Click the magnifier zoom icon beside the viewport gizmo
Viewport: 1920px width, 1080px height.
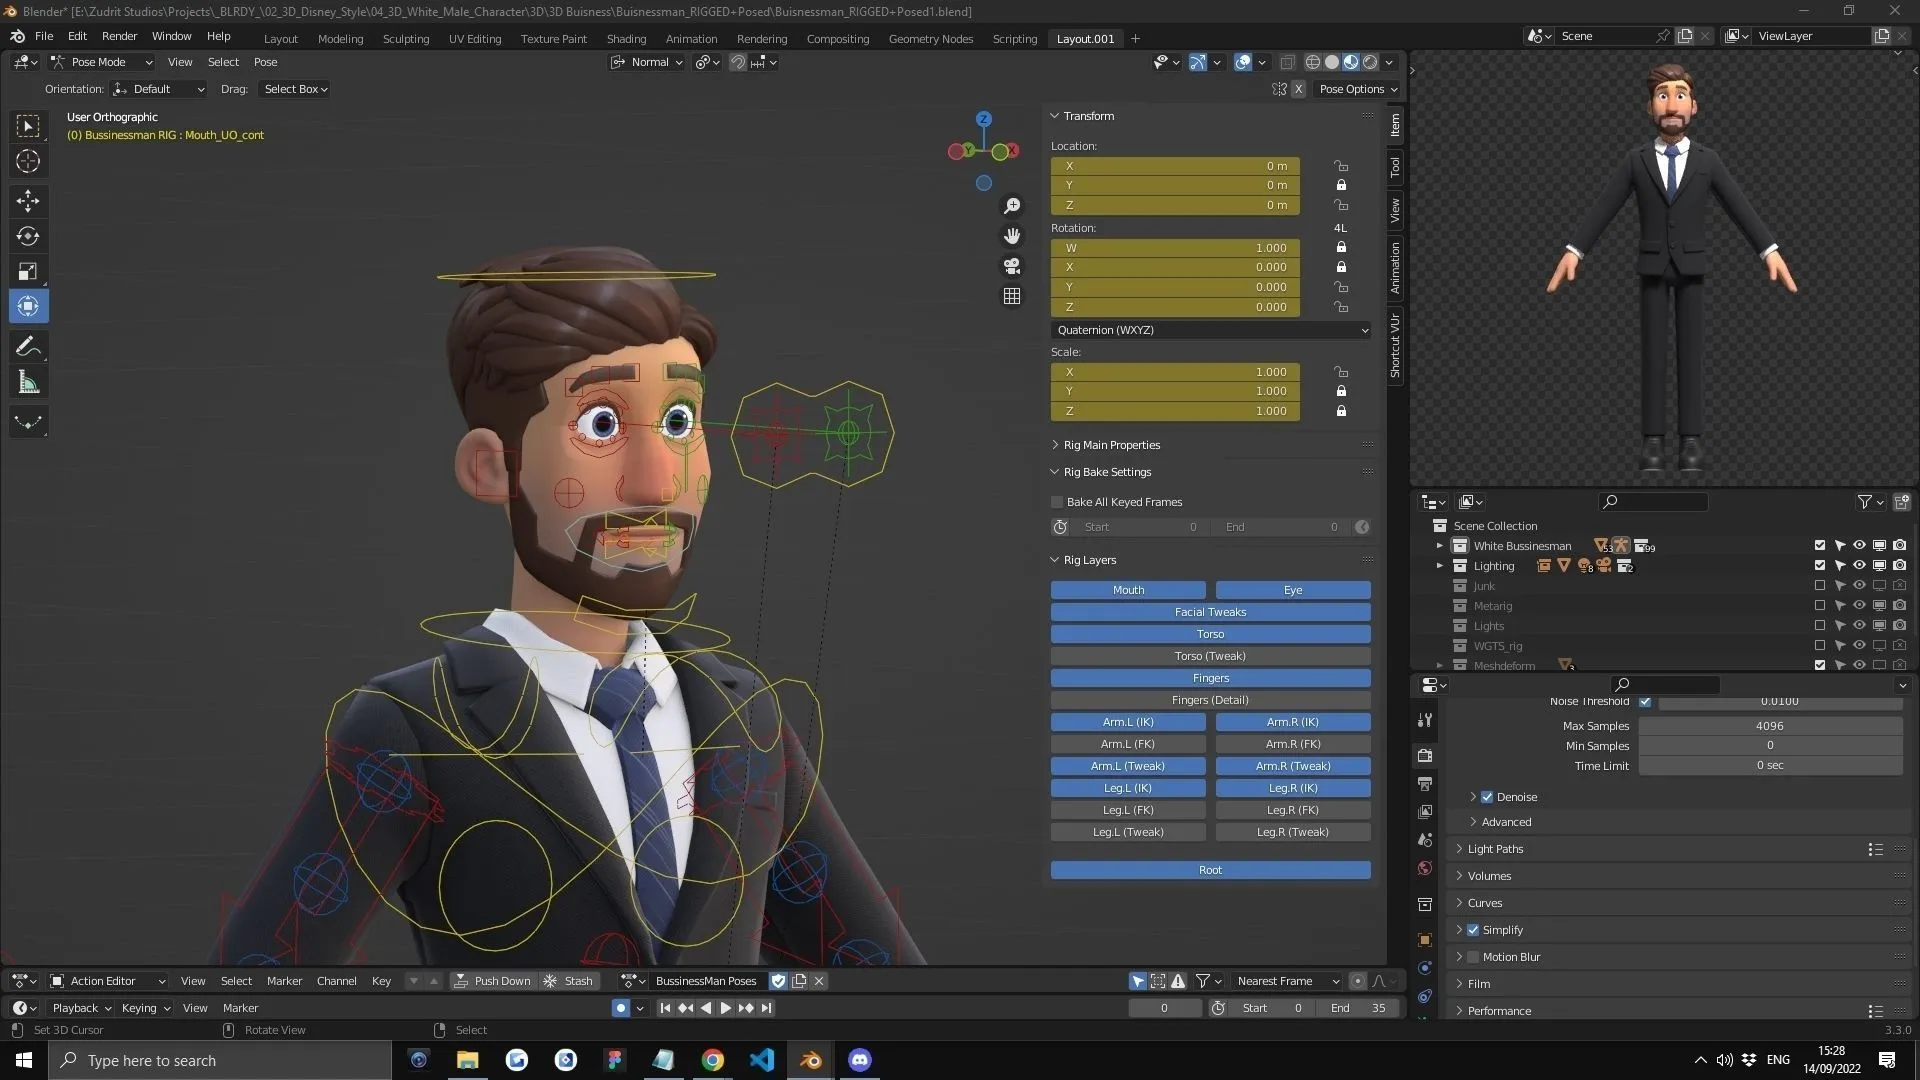pyautogui.click(x=1012, y=205)
